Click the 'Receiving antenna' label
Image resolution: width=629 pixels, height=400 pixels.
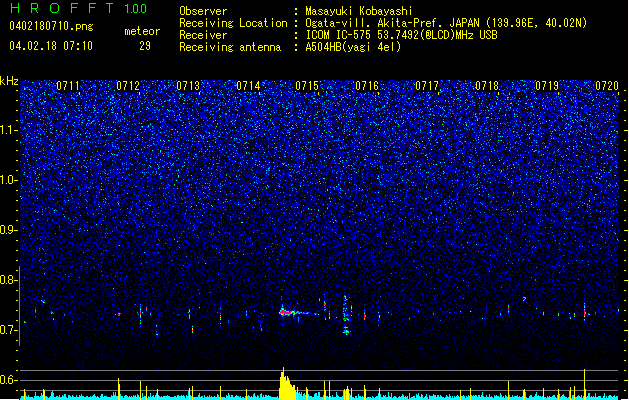[230, 47]
